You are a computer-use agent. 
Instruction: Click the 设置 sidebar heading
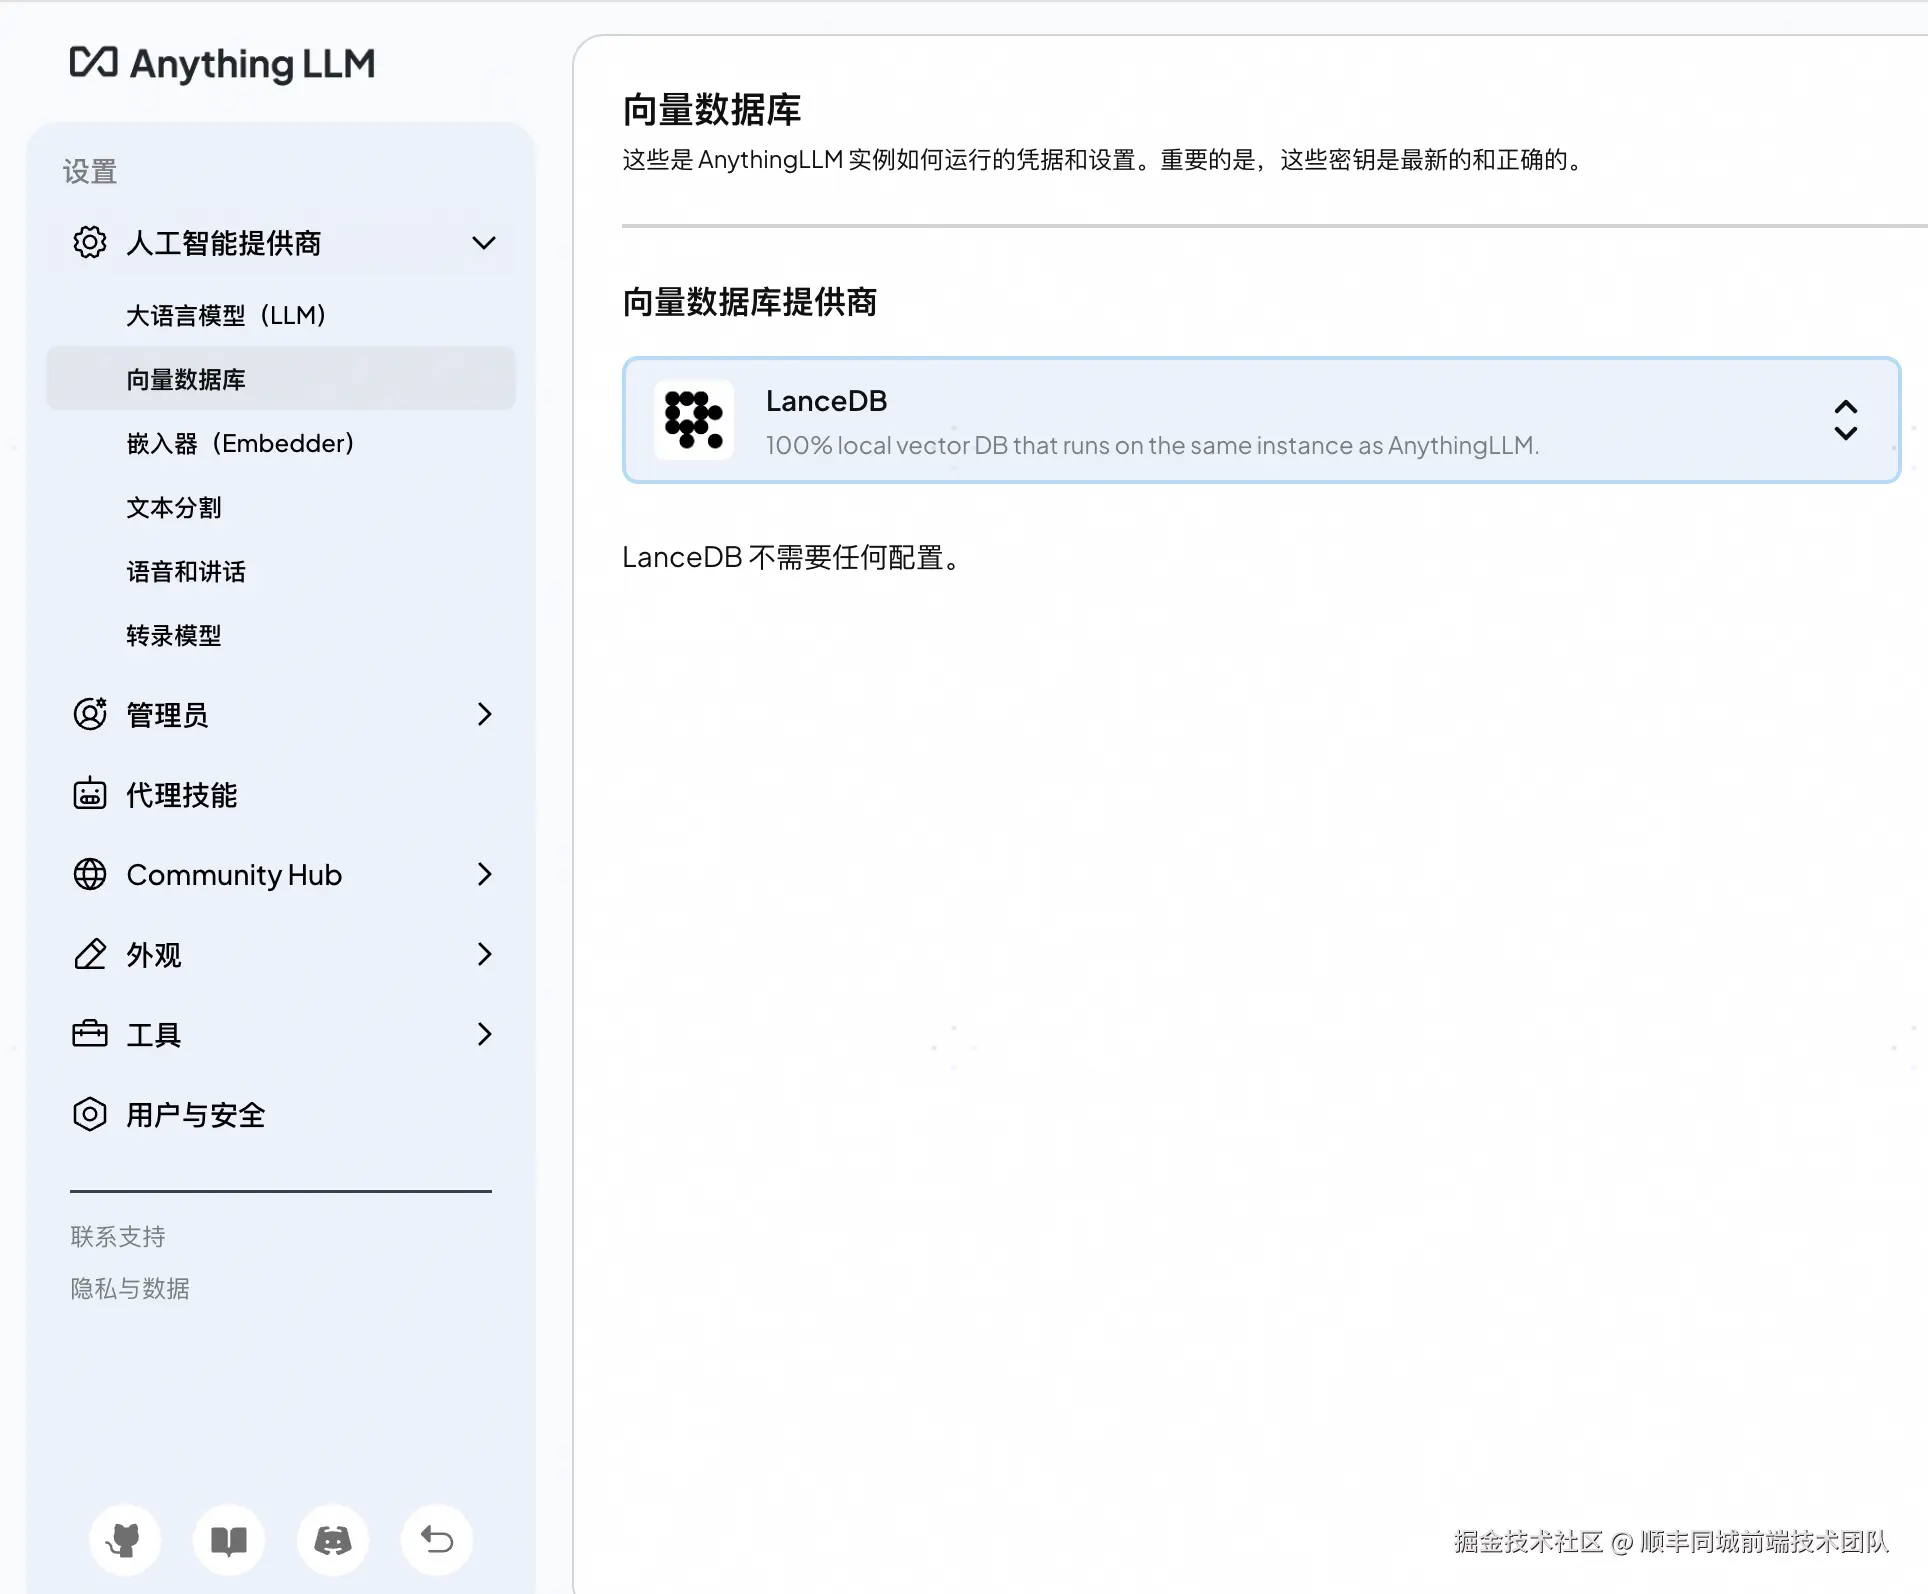coord(90,172)
